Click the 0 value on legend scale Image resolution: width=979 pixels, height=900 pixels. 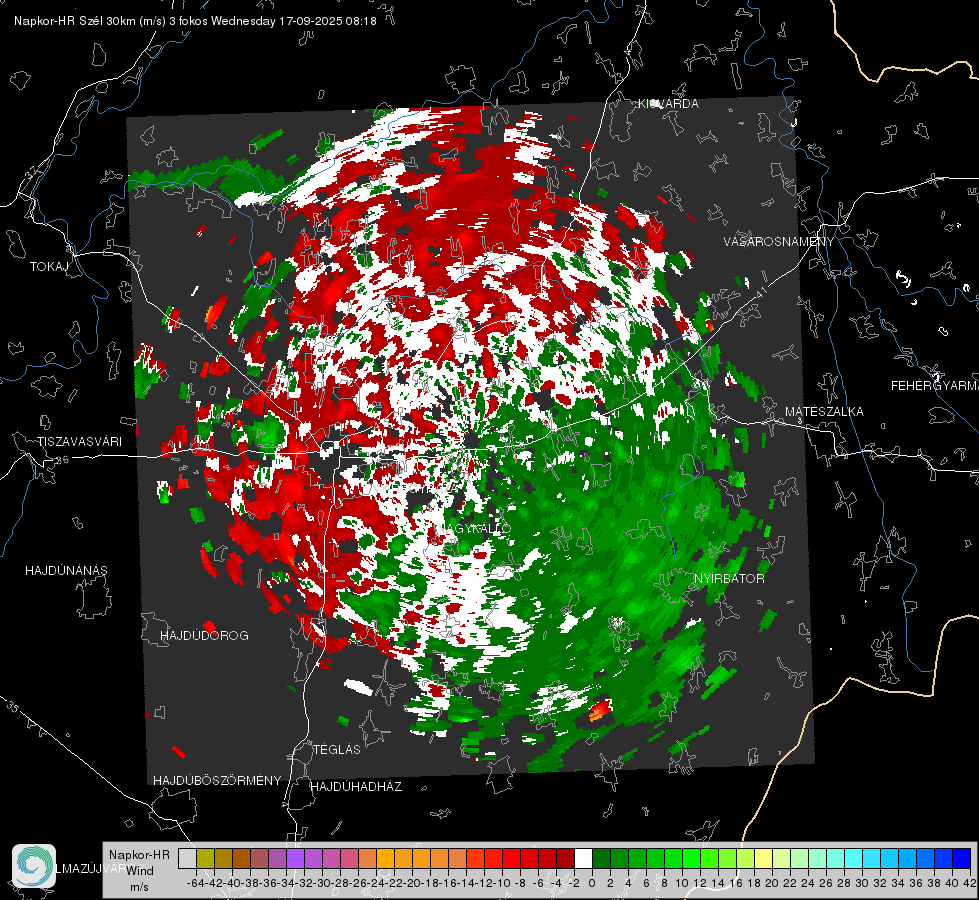click(x=592, y=883)
